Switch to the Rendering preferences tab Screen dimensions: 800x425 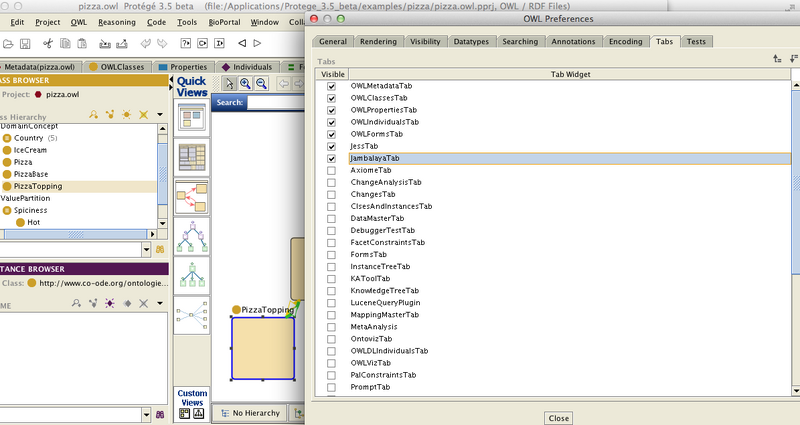click(378, 42)
